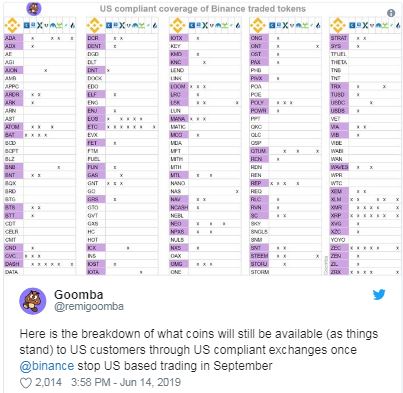Click the chart title about Binance traded tokens
The width and height of the screenshot is (403, 393).
coord(203,9)
